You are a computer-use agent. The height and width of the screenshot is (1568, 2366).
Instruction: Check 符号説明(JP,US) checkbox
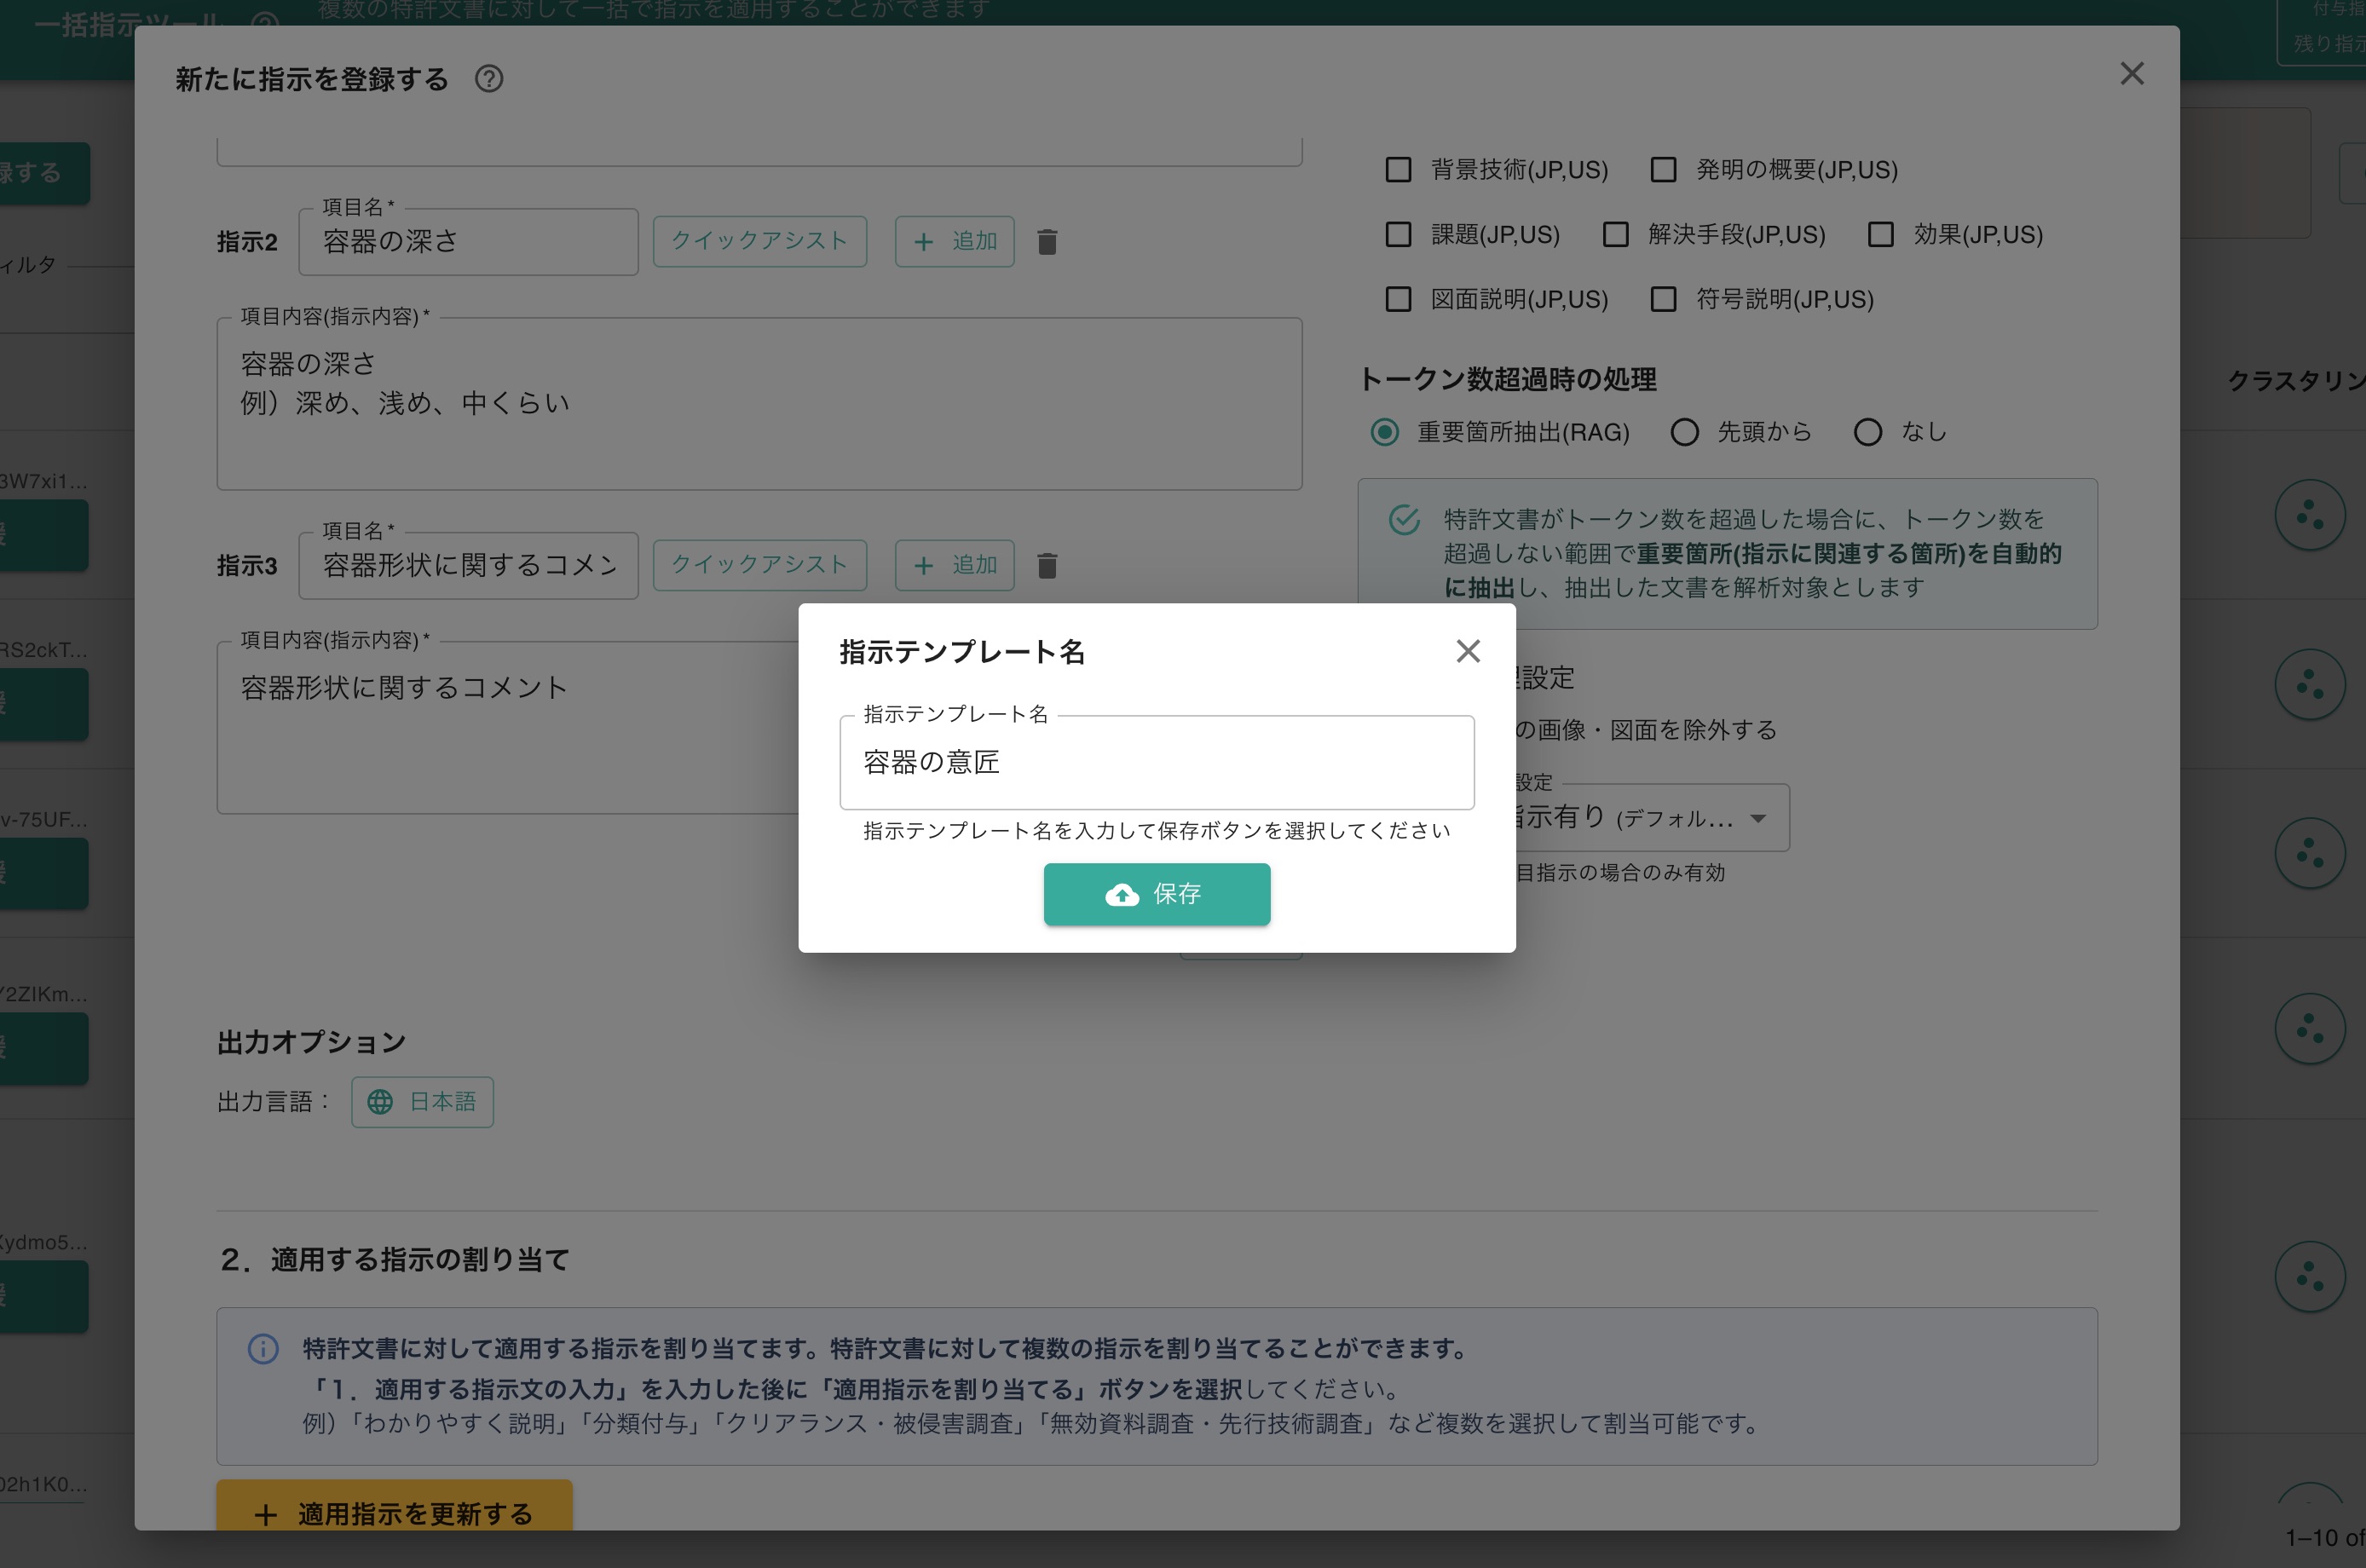click(x=1663, y=300)
